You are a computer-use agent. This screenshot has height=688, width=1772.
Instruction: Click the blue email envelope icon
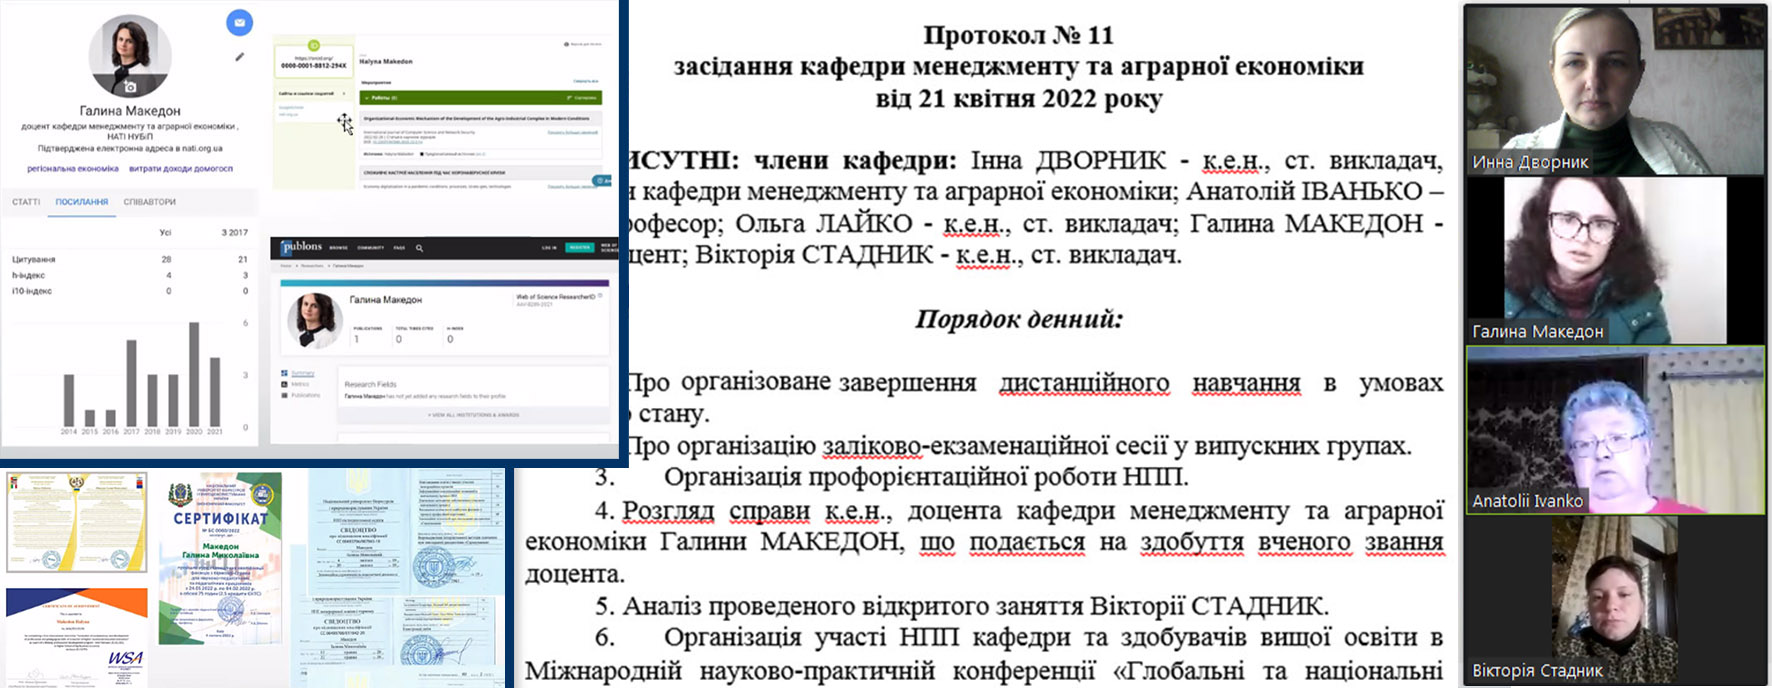click(x=239, y=22)
